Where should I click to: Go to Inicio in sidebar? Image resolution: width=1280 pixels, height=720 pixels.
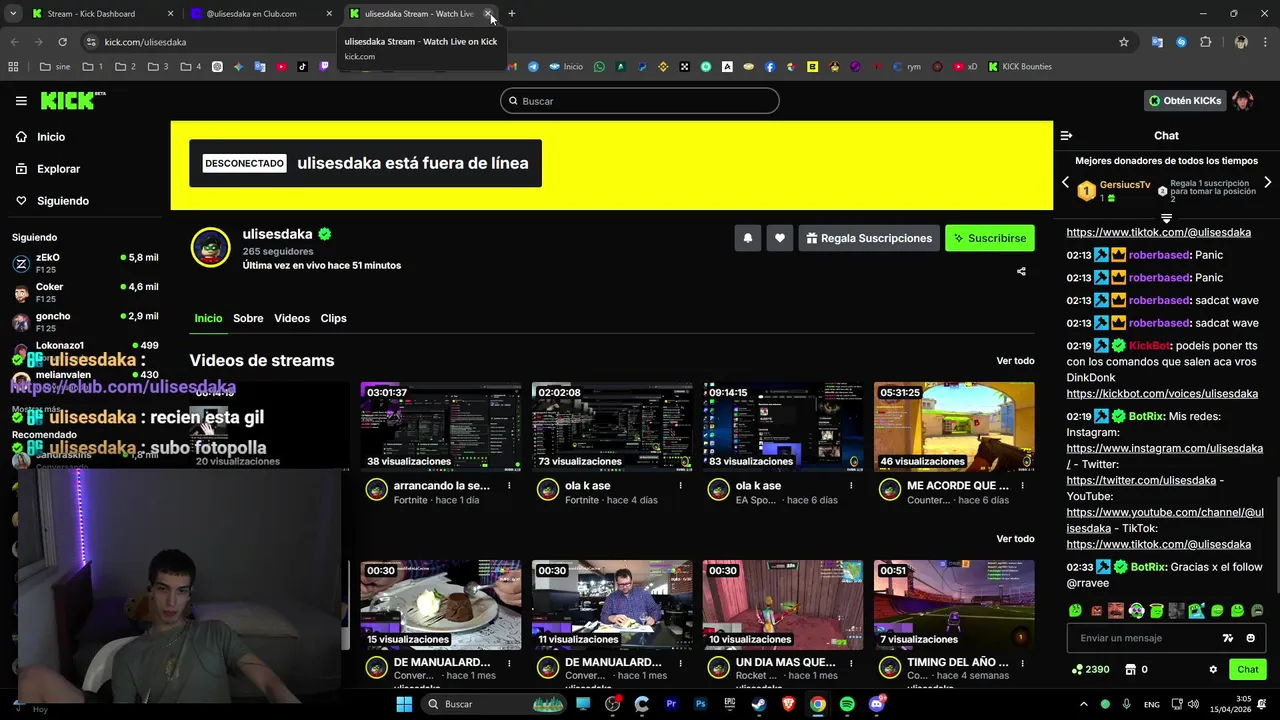pyautogui.click(x=51, y=137)
